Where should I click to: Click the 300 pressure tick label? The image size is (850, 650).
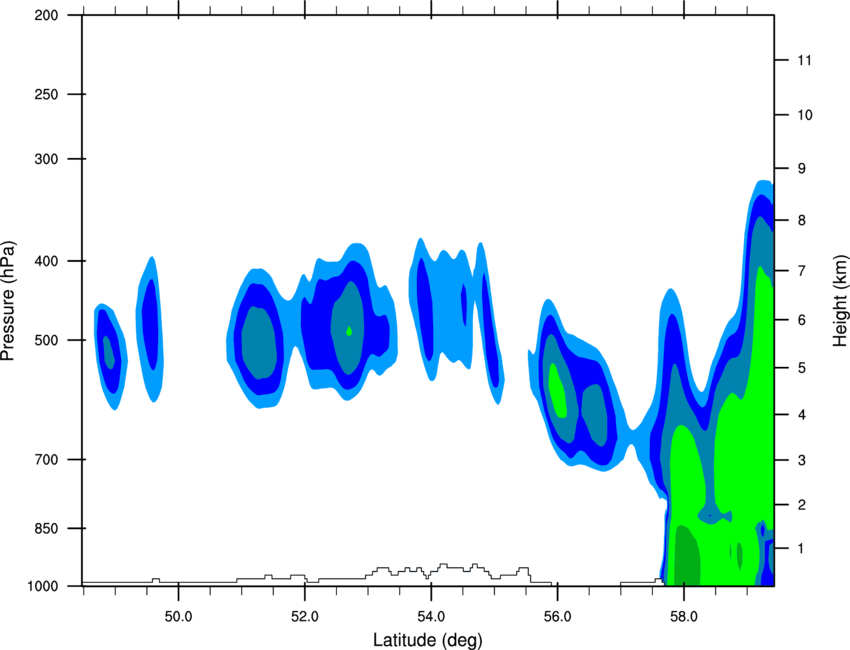pyautogui.click(x=46, y=159)
